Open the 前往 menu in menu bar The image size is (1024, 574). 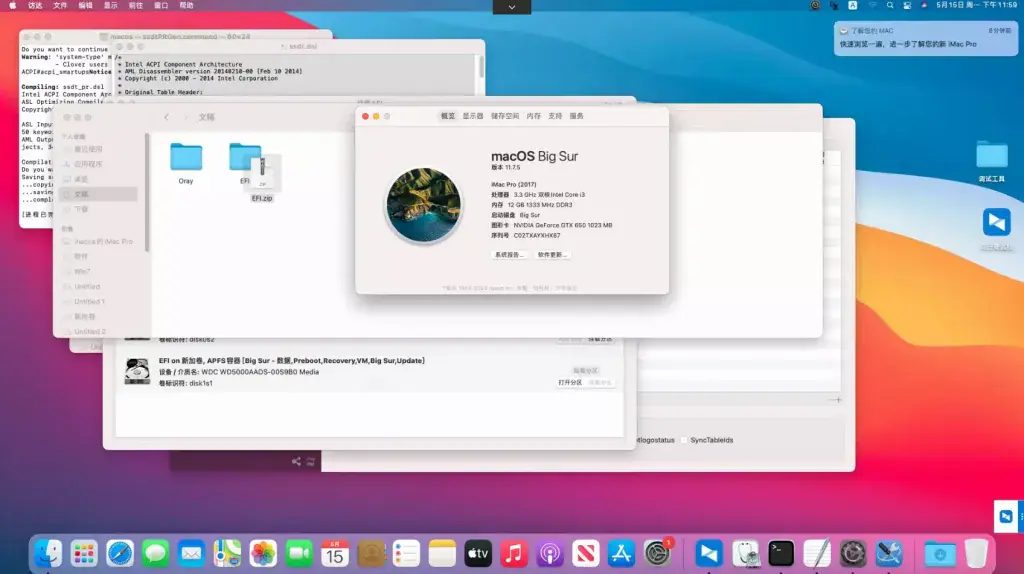click(x=136, y=5)
